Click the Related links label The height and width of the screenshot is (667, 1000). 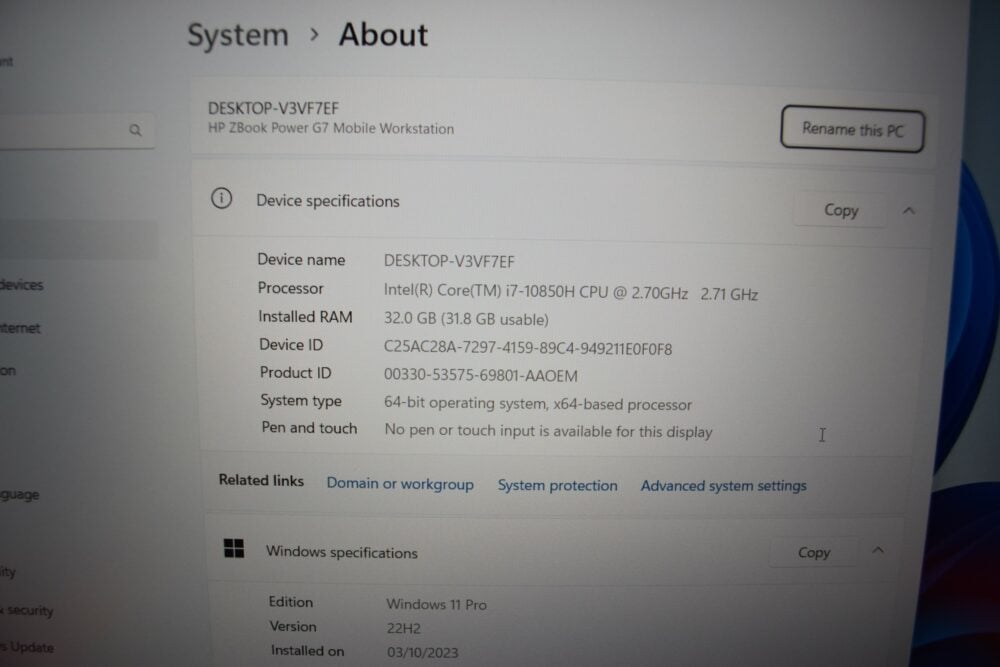[261, 480]
